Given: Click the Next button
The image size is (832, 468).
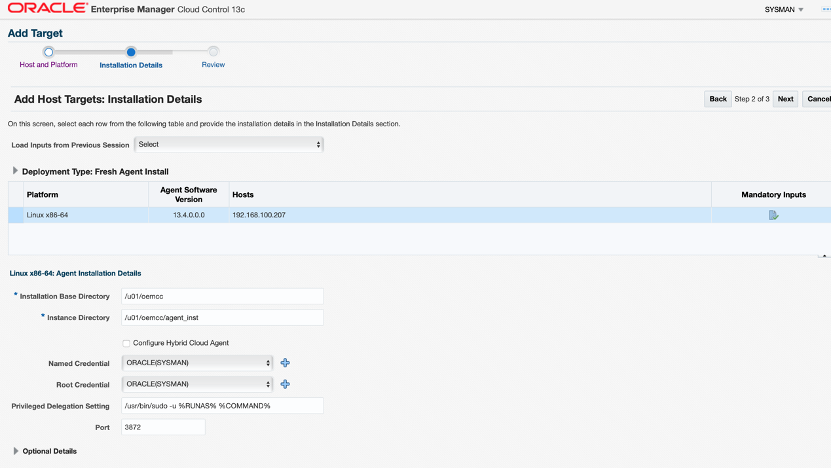Looking at the screenshot, I should coord(785,99).
